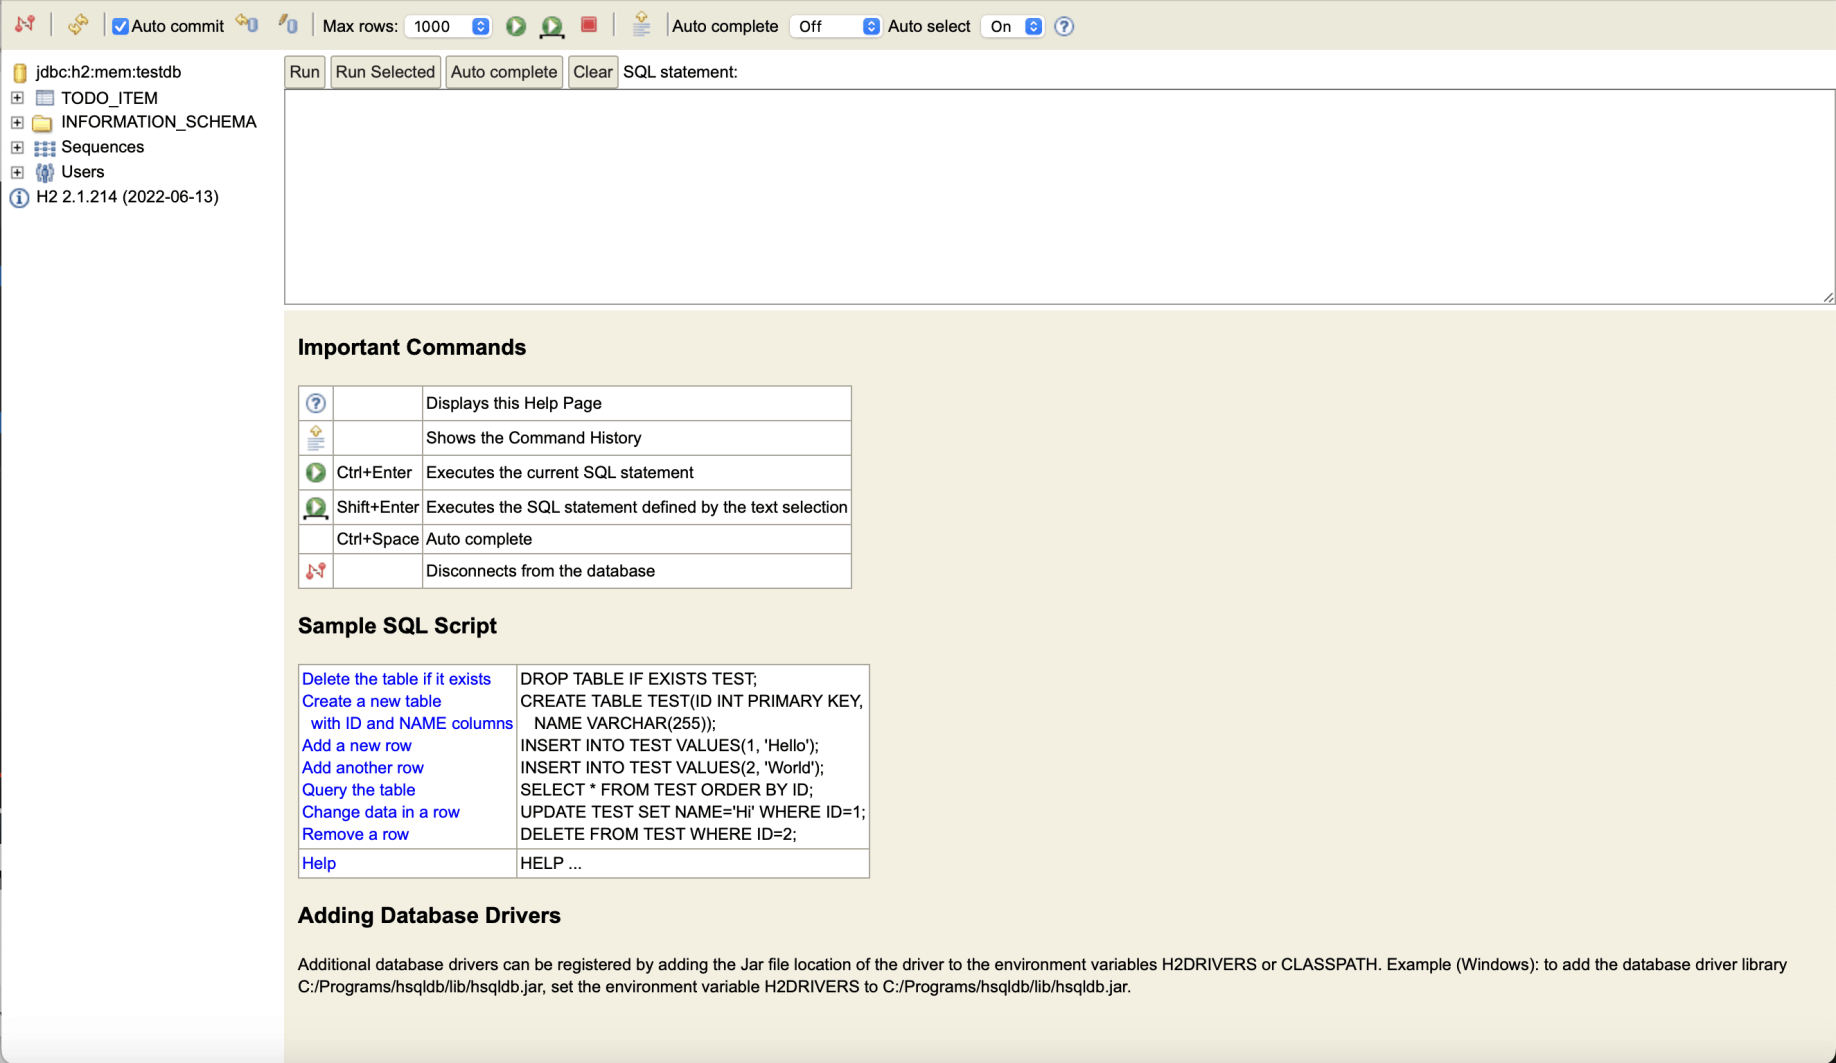Click the 'Remove a row' link
1836x1063 pixels.
point(355,834)
